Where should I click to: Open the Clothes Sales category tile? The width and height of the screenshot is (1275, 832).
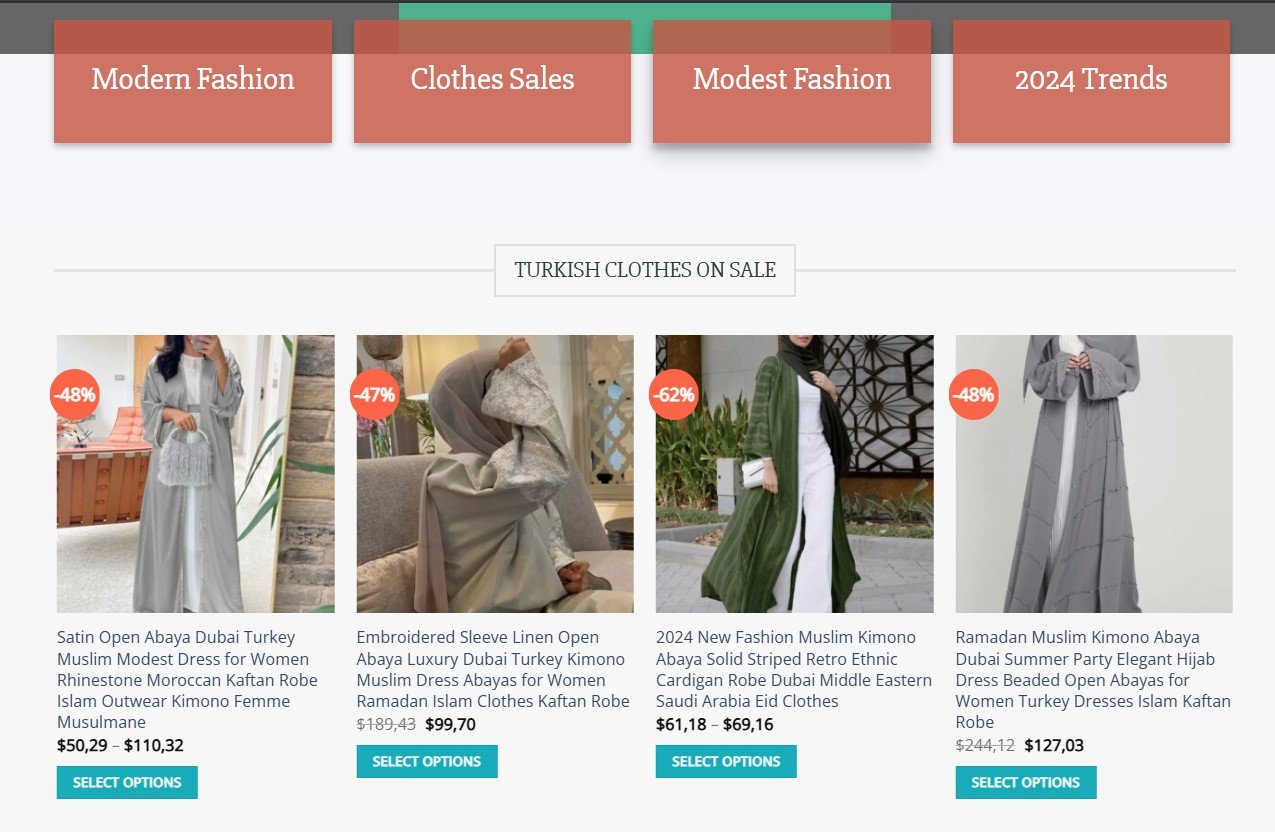[492, 81]
